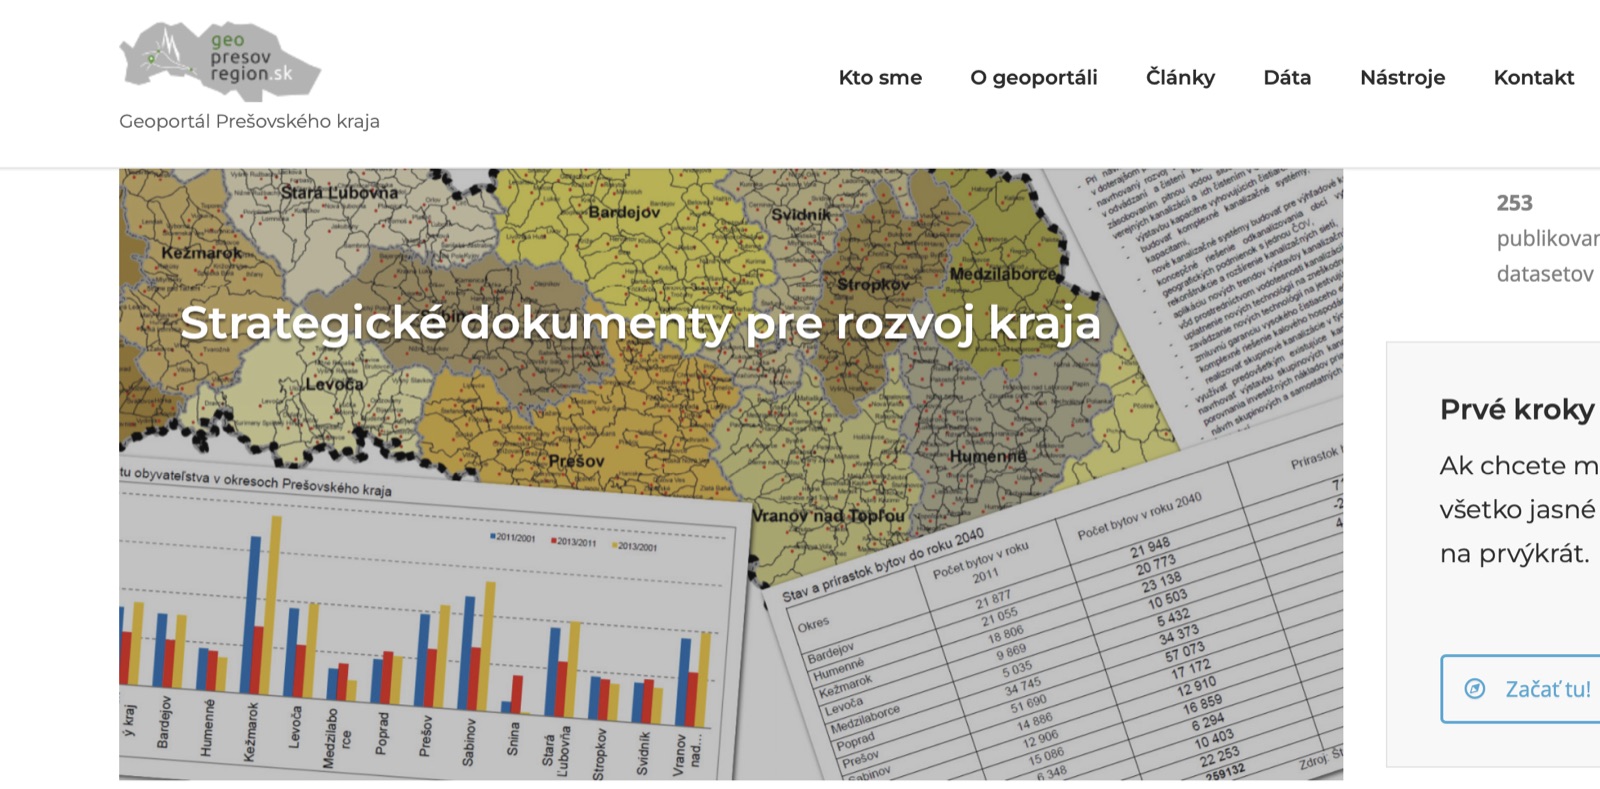Go to the Články page
Image resolution: width=1600 pixels, height=789 pixels.
[1180, 78]
